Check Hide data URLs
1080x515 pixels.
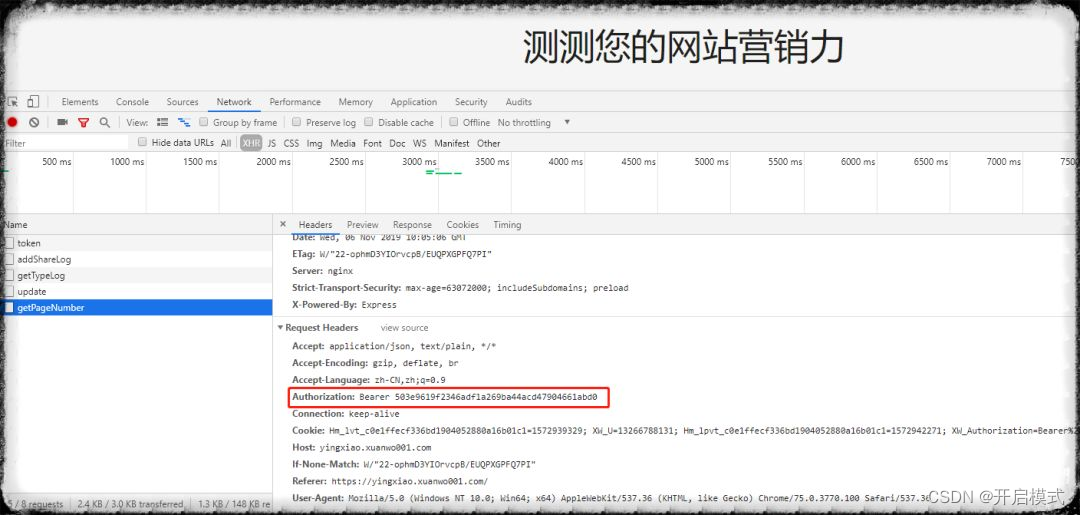143,142
